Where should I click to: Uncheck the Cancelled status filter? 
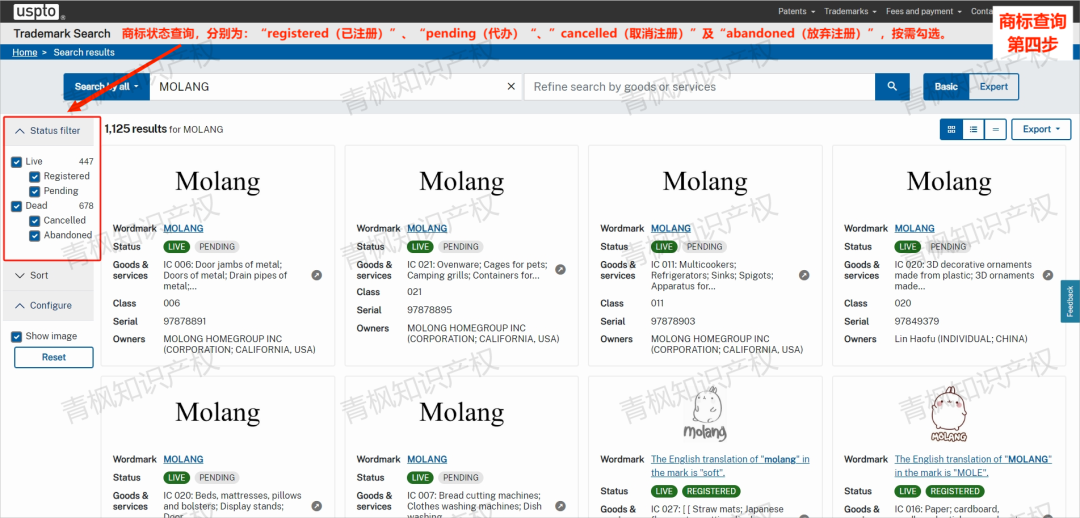(34, 220)
